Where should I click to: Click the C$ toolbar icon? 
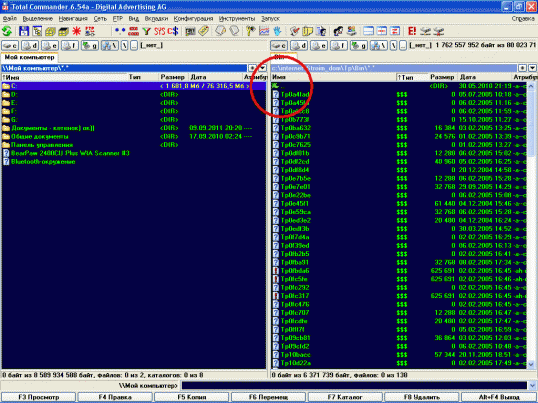[x=173, y=31]
